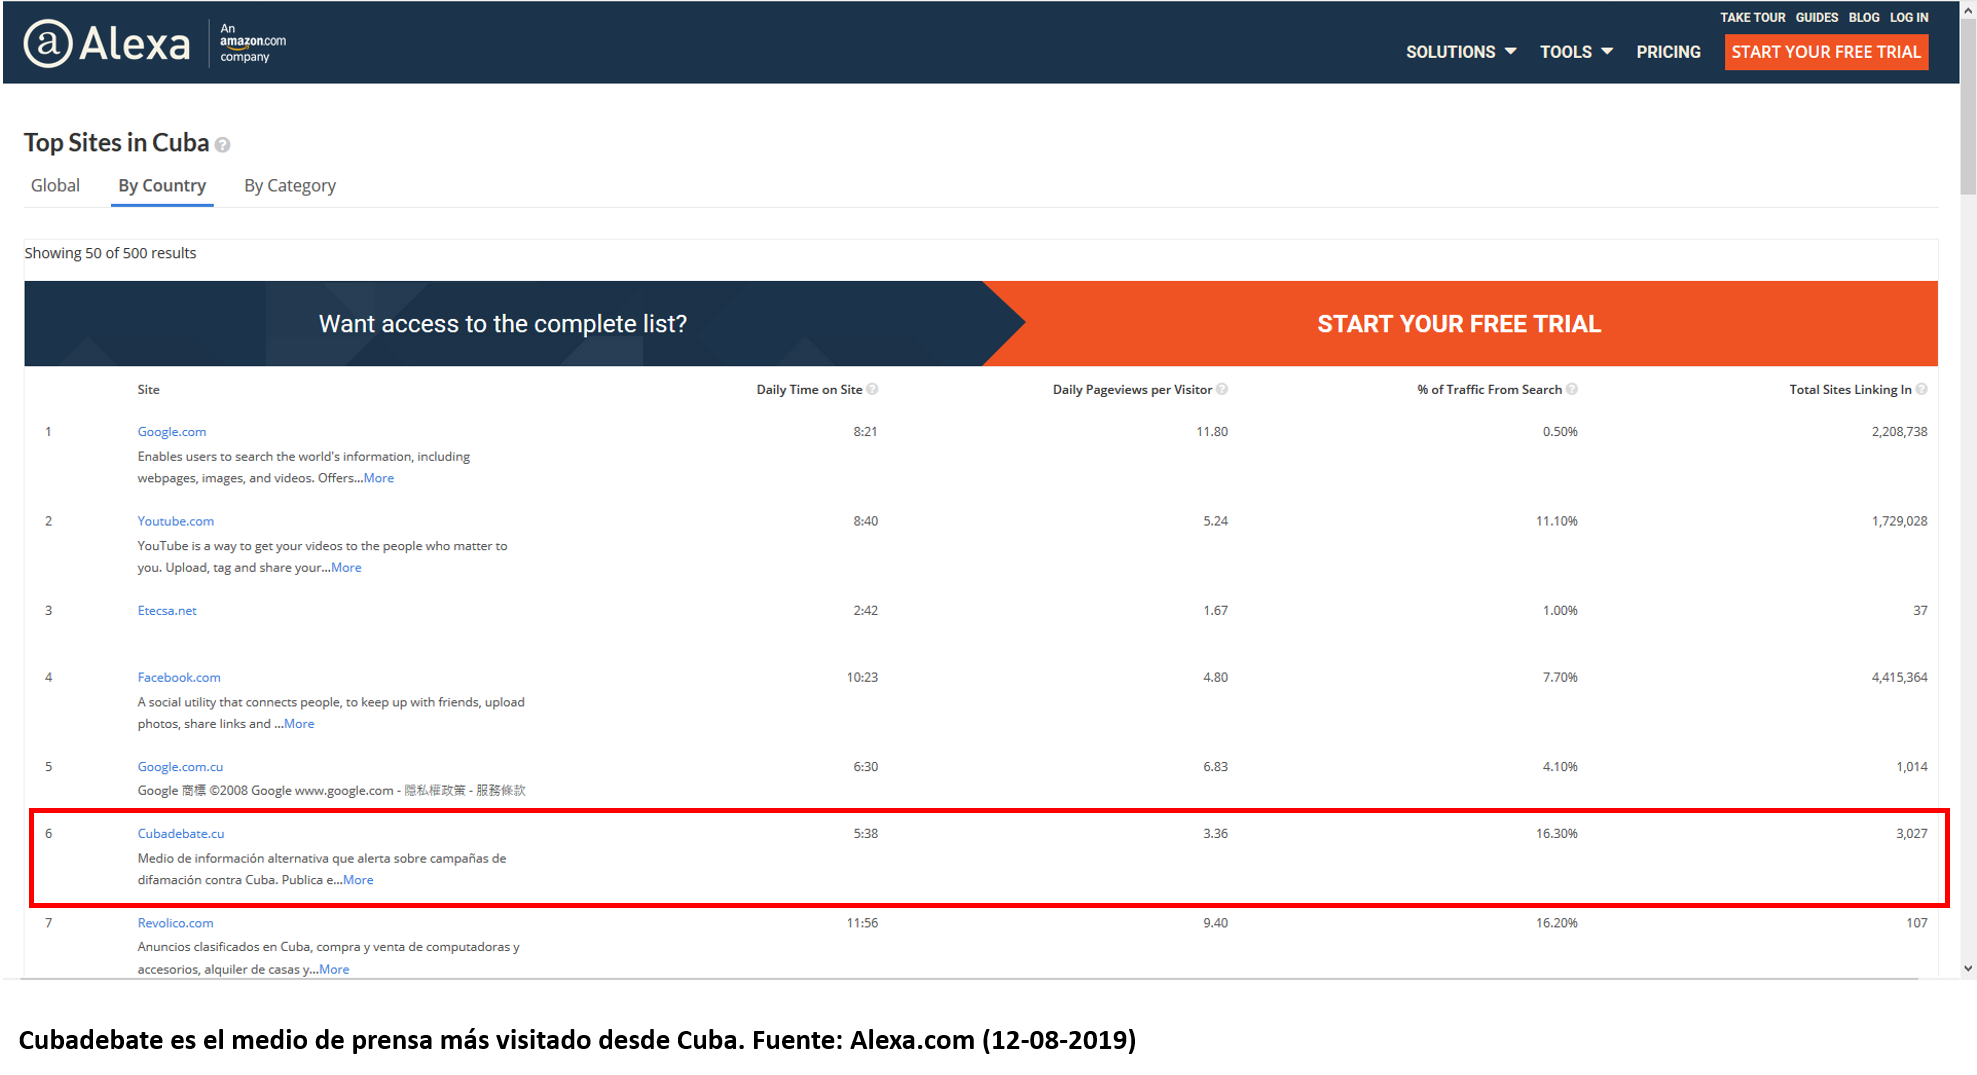Click Facebook.com linking value 4,415,364
The height and width of the screenshot is (1075, 1977).
click(1899, 677)
